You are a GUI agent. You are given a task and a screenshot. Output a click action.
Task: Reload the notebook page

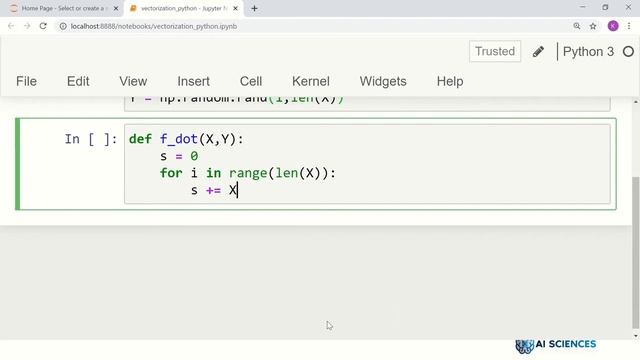pos(43,26)
